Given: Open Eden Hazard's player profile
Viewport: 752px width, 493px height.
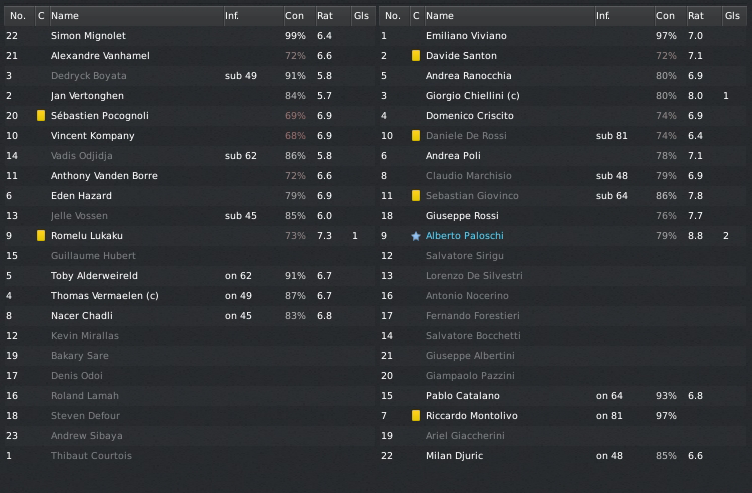Looking at the screenshot, I should click(81, 196).
